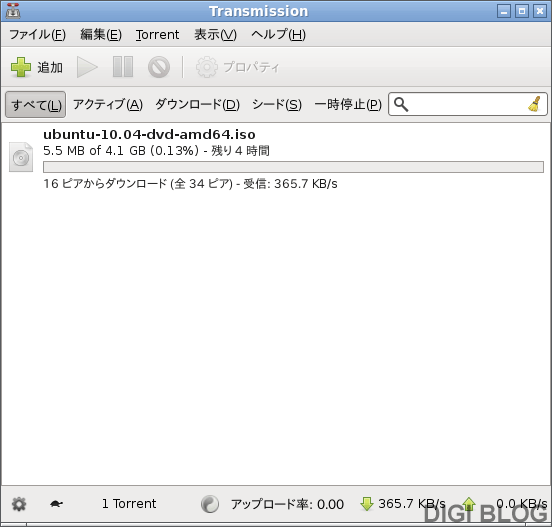The width and height of the screenshot is (552, 527).
Task: Click the 0.0 KB/s upload speed
Action: 522,504
